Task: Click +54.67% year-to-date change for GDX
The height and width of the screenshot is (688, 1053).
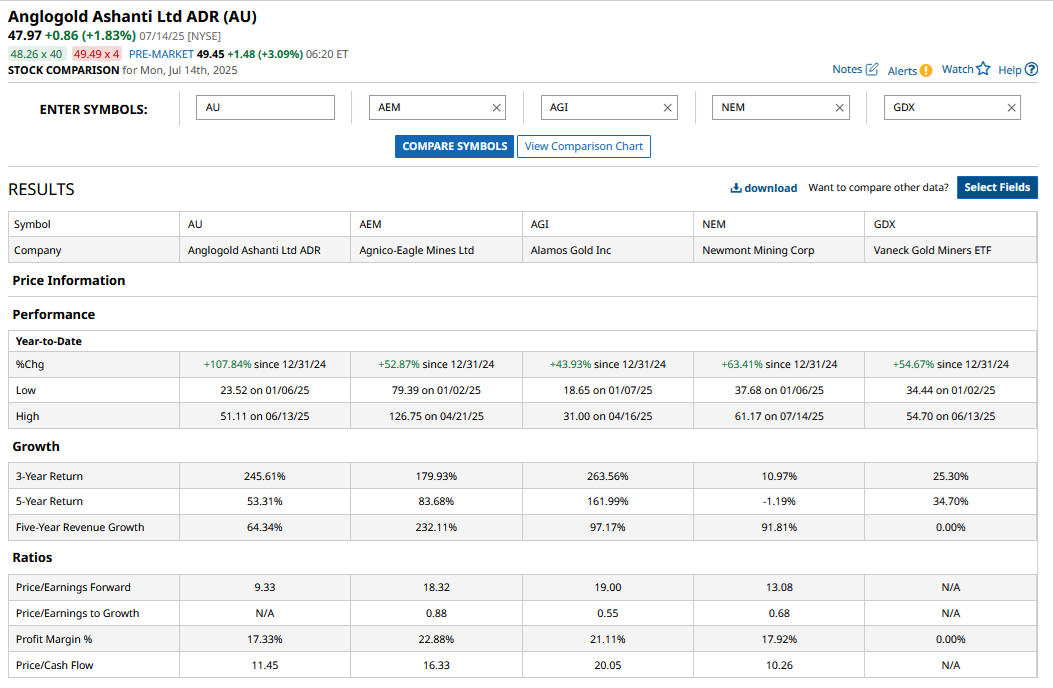Action: pyautogui.click(x=913, y=364)
